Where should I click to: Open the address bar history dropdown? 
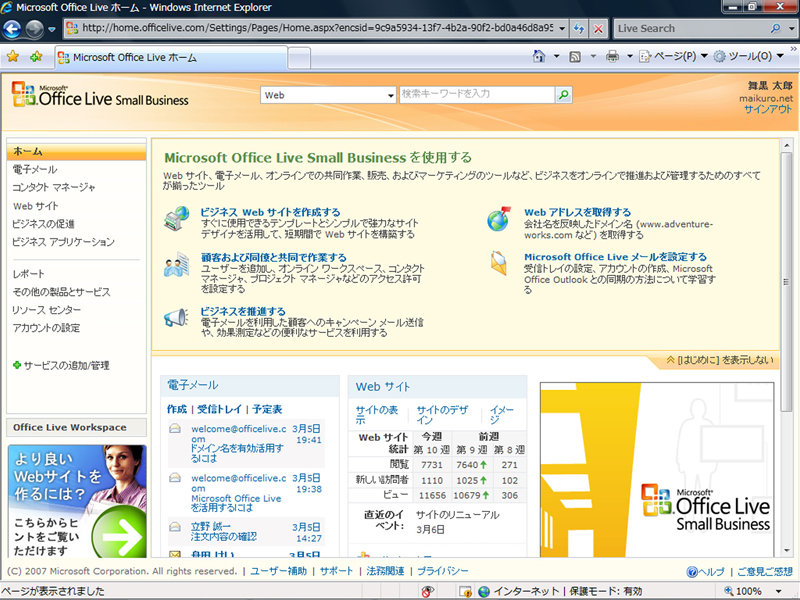562,29
